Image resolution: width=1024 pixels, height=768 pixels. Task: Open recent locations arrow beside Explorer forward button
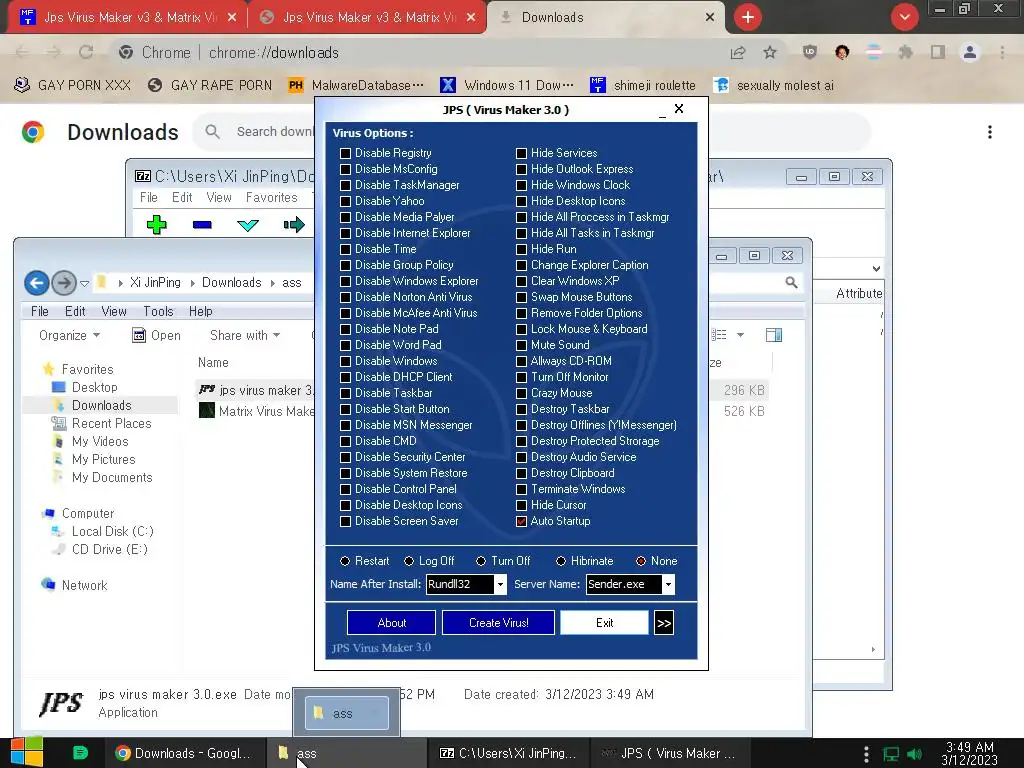[84, 283]
